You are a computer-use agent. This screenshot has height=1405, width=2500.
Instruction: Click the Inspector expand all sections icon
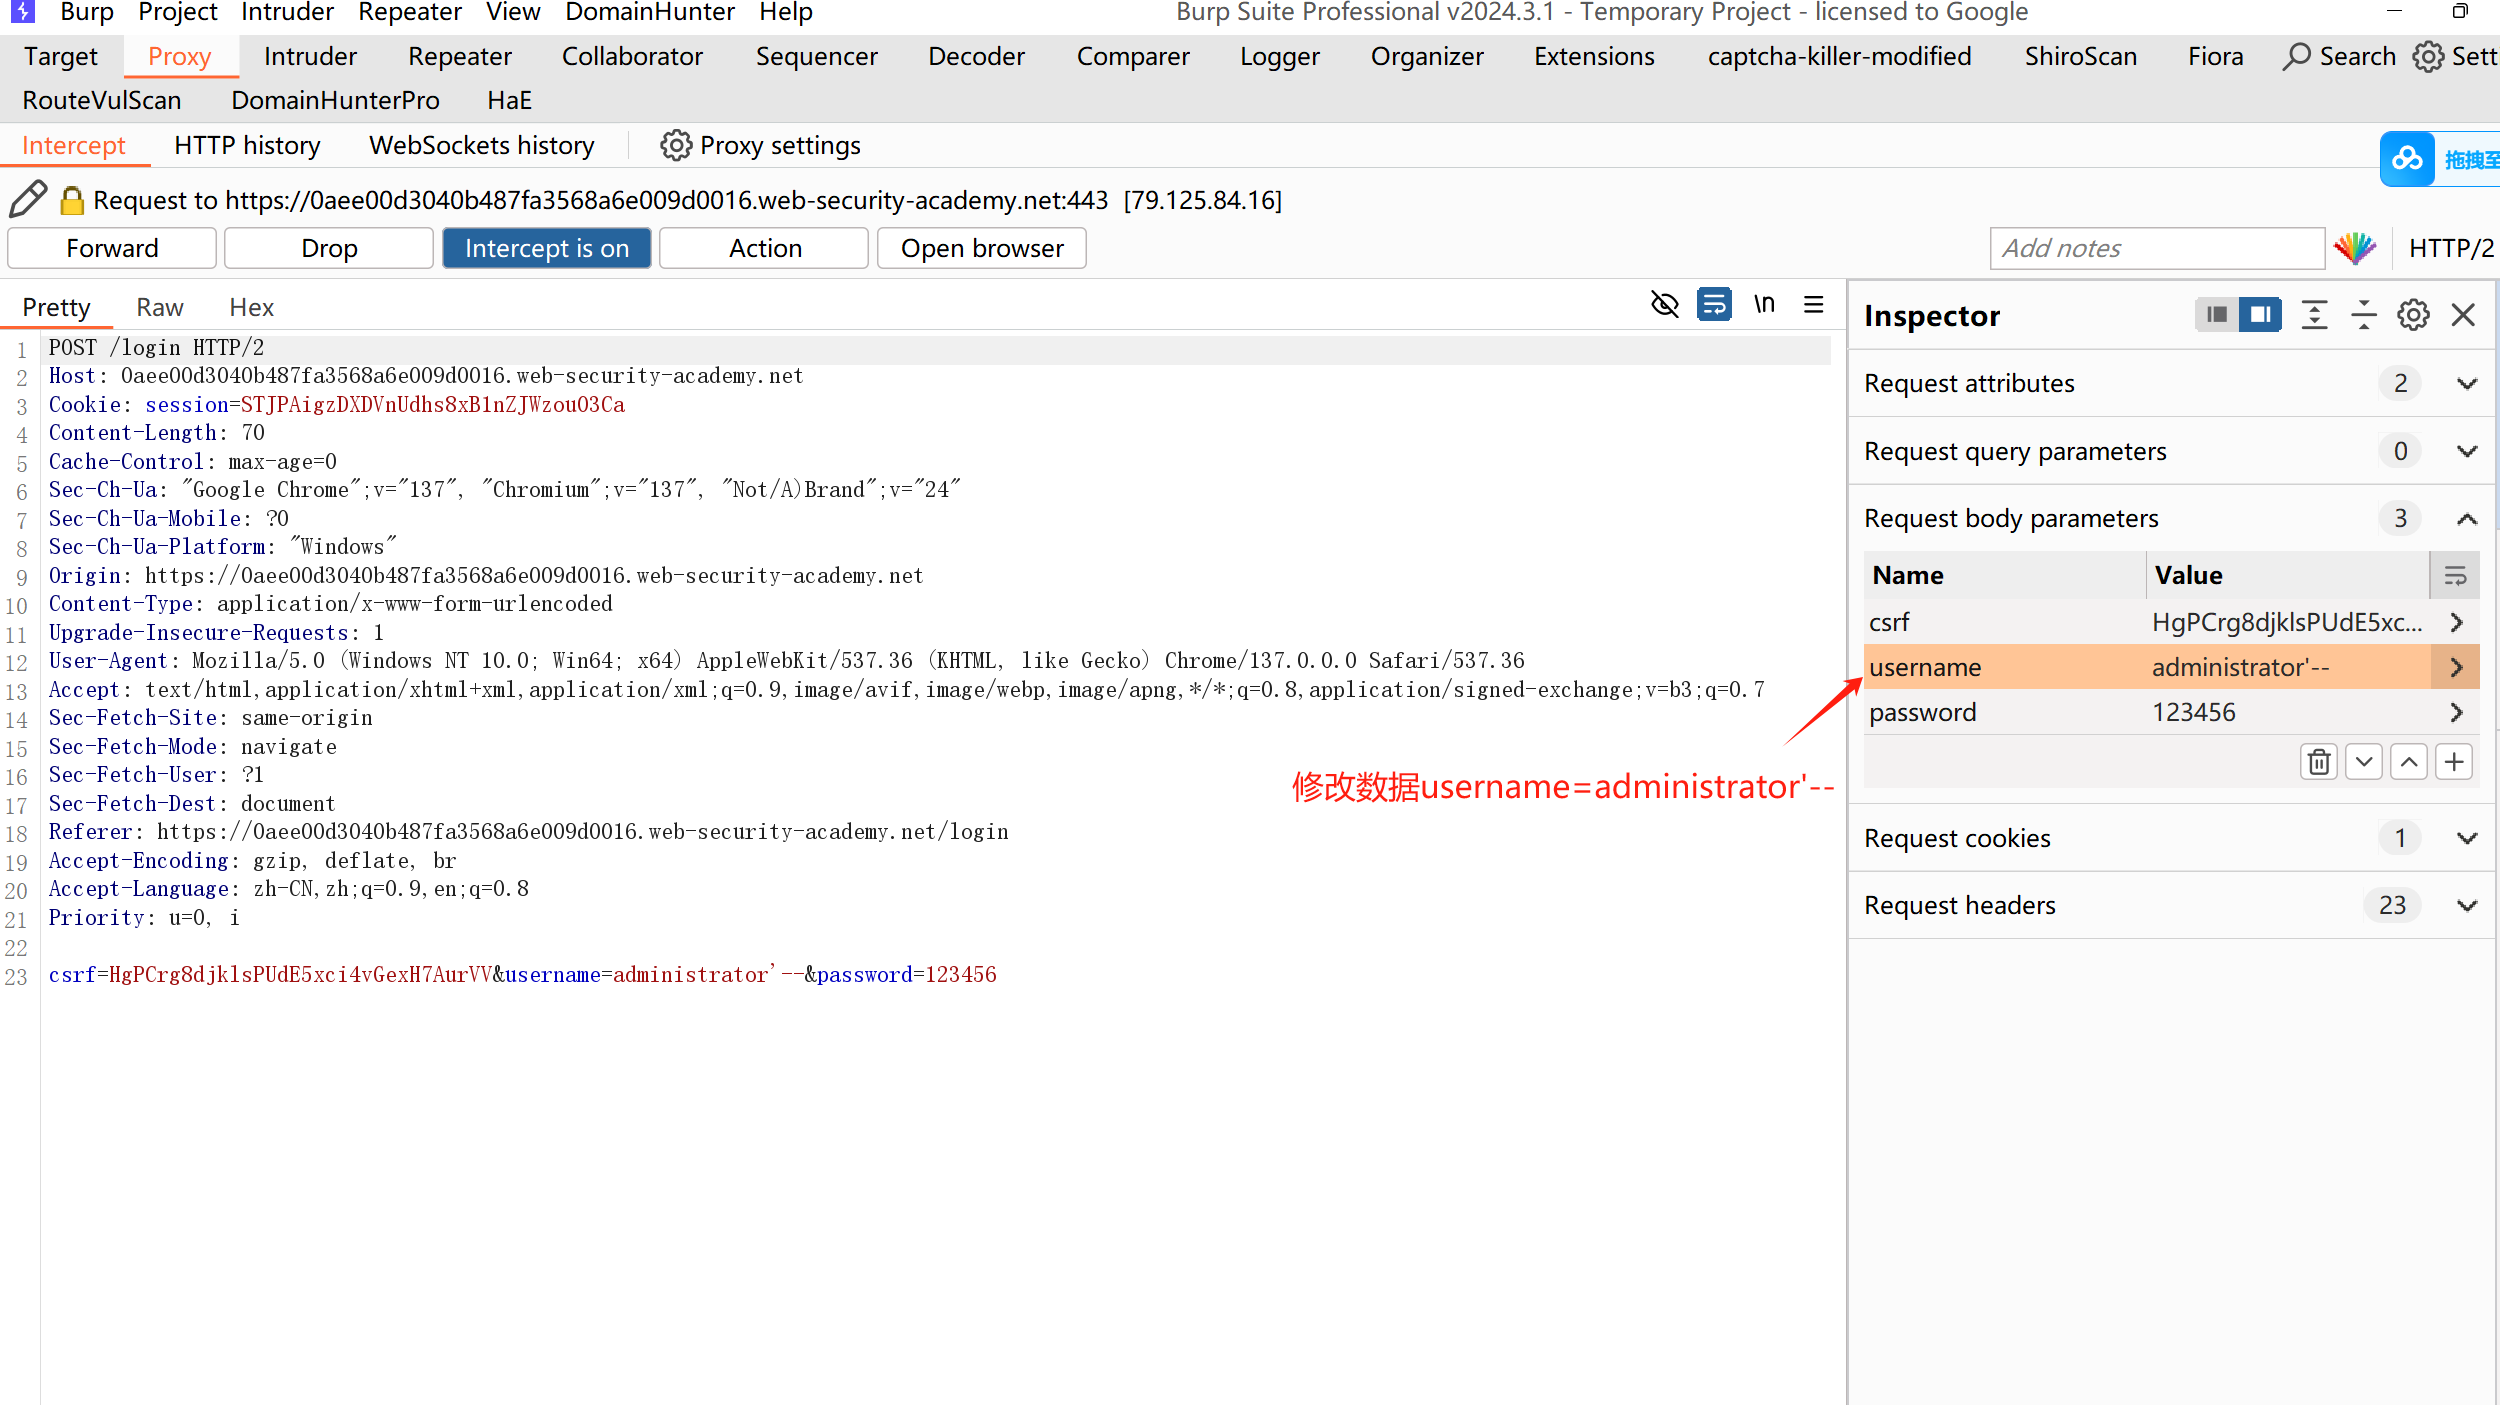2314,315
